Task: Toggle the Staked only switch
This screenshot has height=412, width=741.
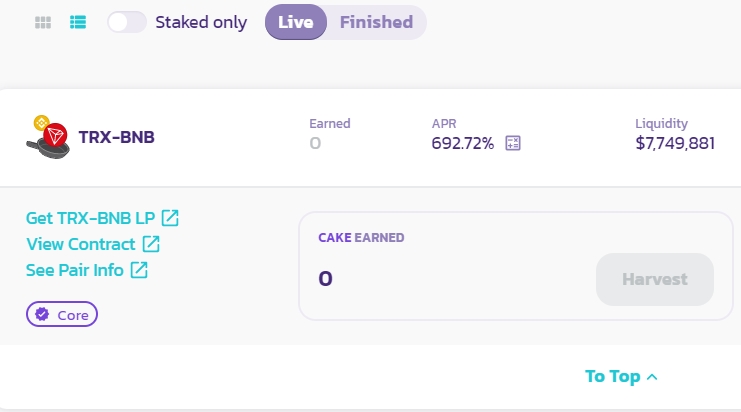Action: pos(127,22)
